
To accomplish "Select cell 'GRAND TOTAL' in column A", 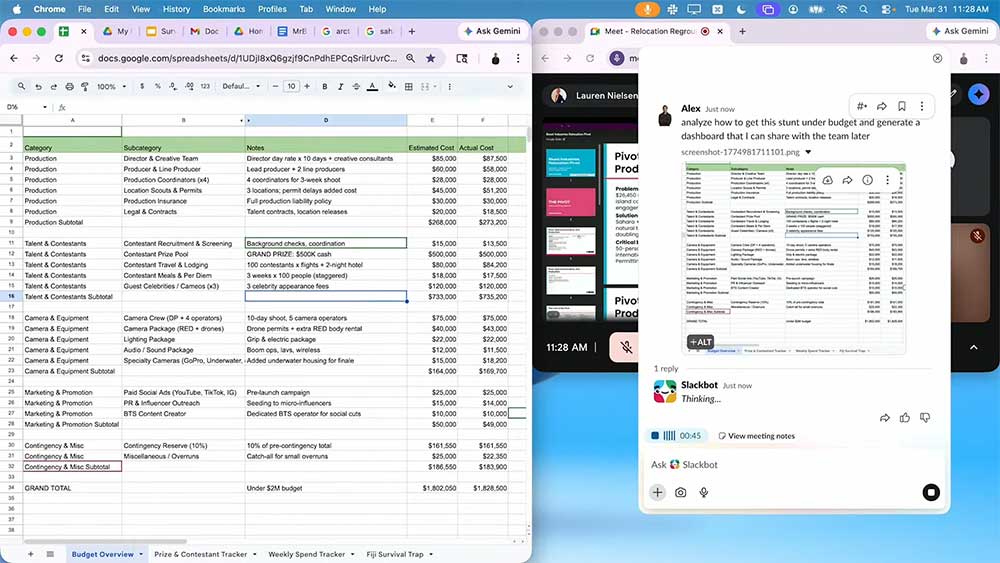I will click(72, 488).
